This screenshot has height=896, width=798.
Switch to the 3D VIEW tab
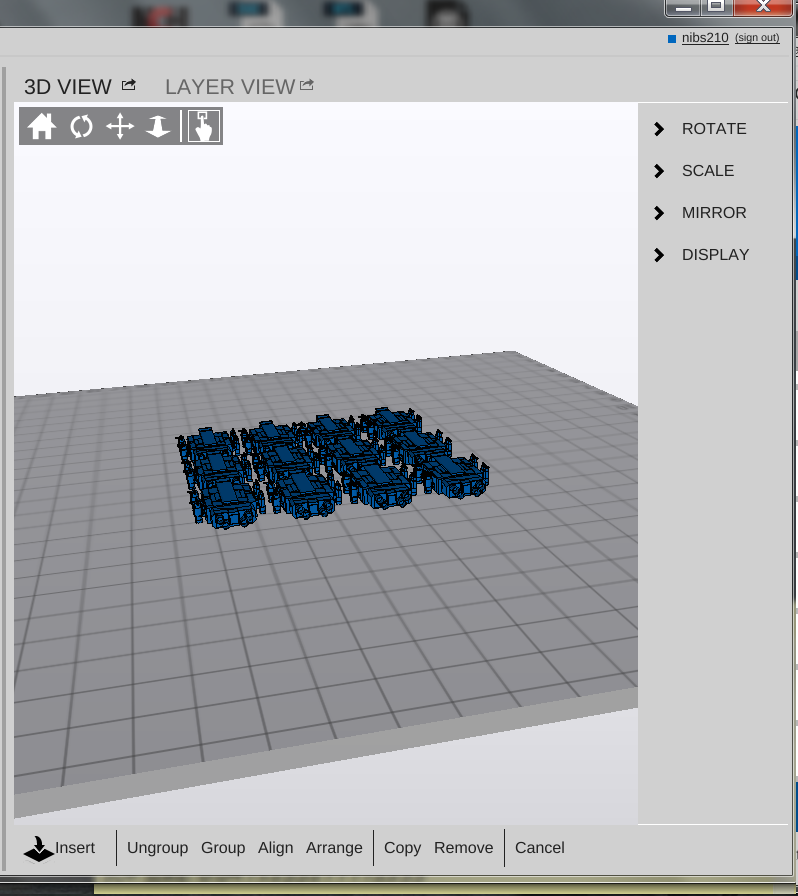(67, 87)
